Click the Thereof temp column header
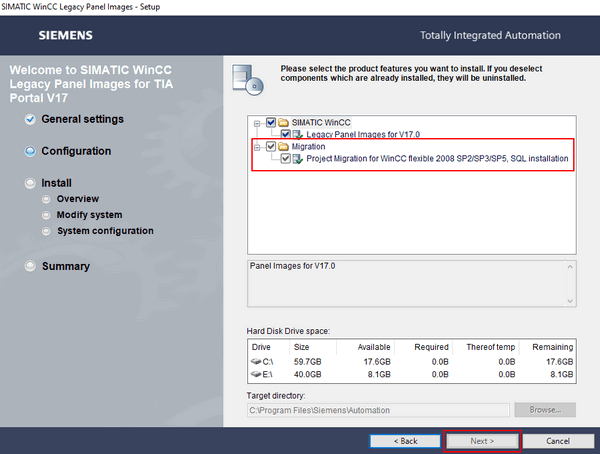Viewport: 600px width, 454px height. coord(491,347)
